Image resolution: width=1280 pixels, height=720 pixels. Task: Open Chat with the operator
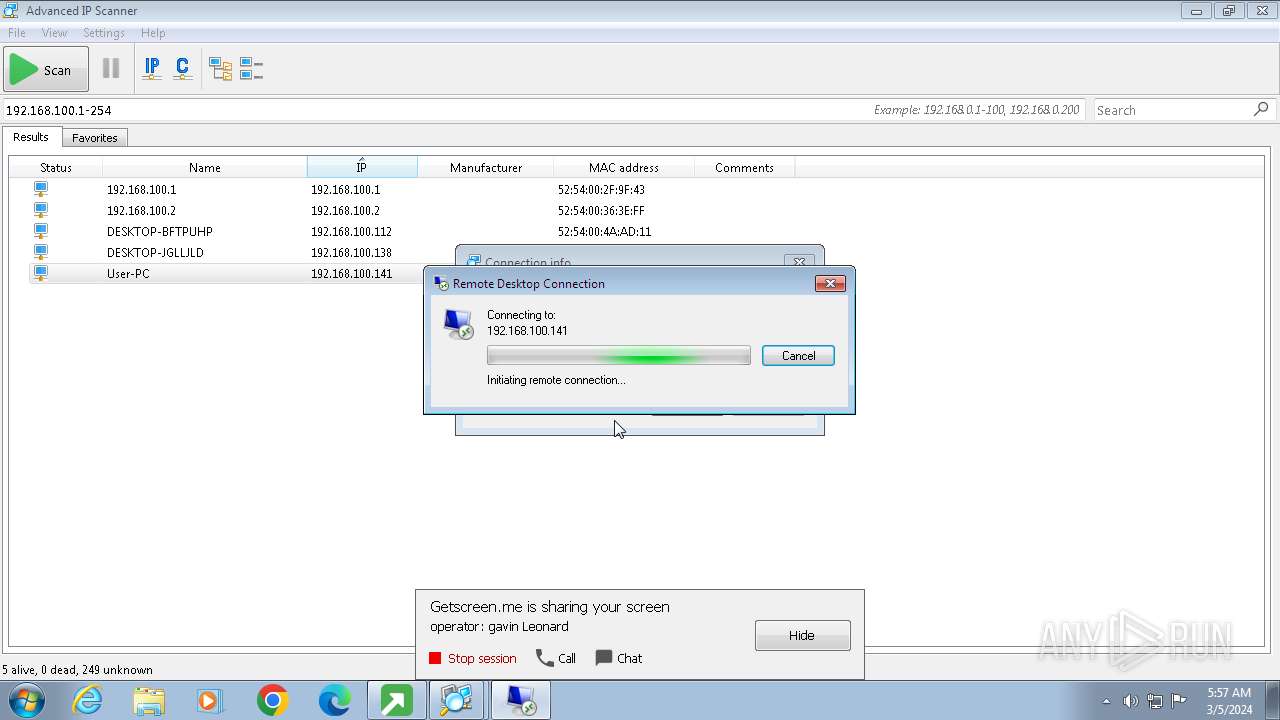(619, 658)
